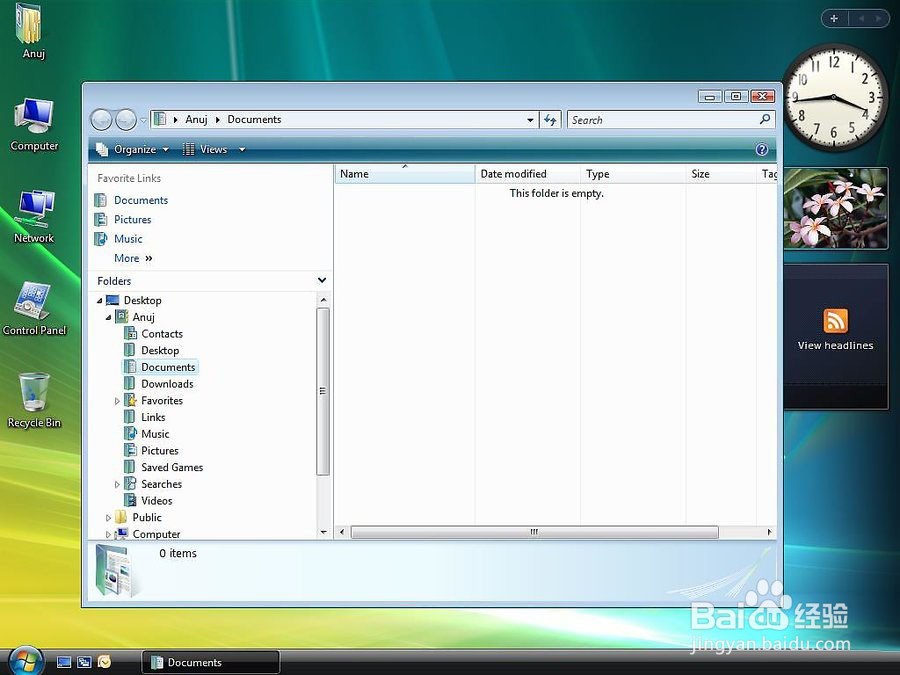Expand the Searches tree node
The image size is (900, 675).
(117, 484)
